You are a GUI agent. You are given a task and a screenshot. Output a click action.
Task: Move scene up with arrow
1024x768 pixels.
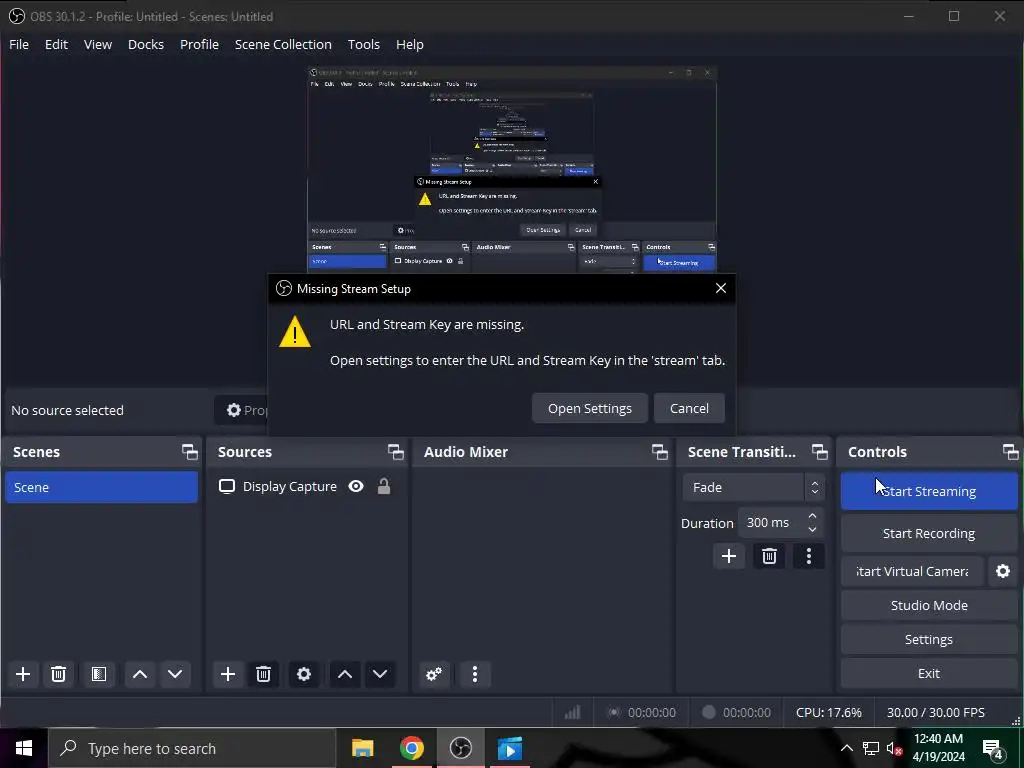click(140, 674)
